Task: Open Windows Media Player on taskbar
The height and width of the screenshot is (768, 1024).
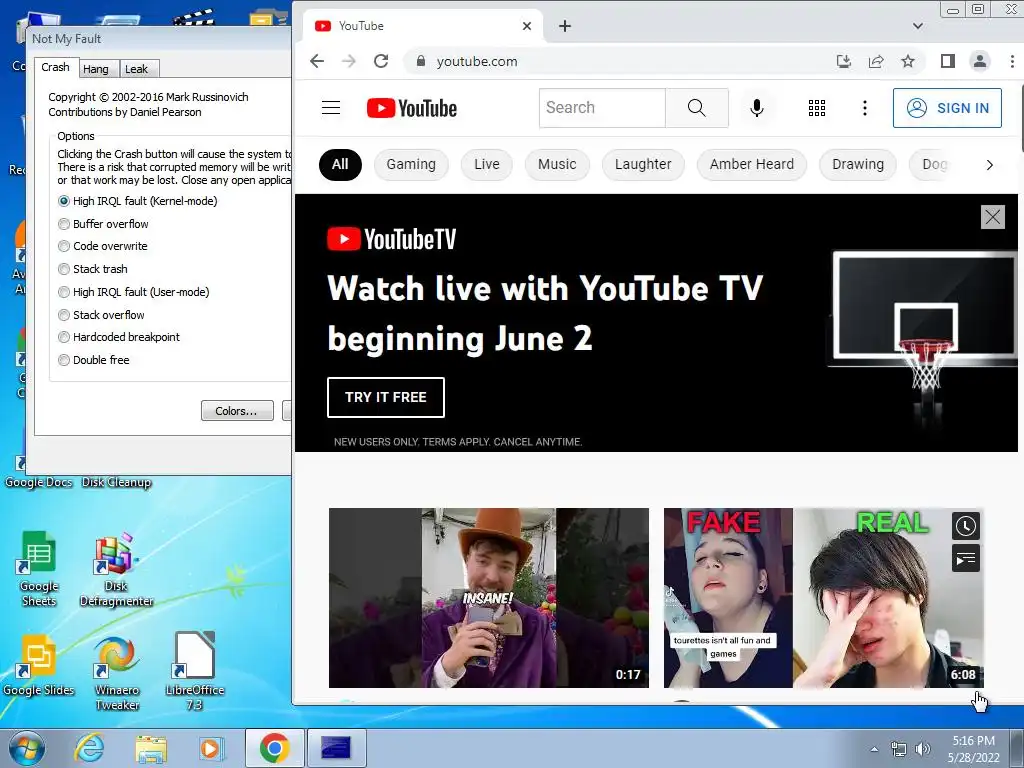Action: click(210, 748)
